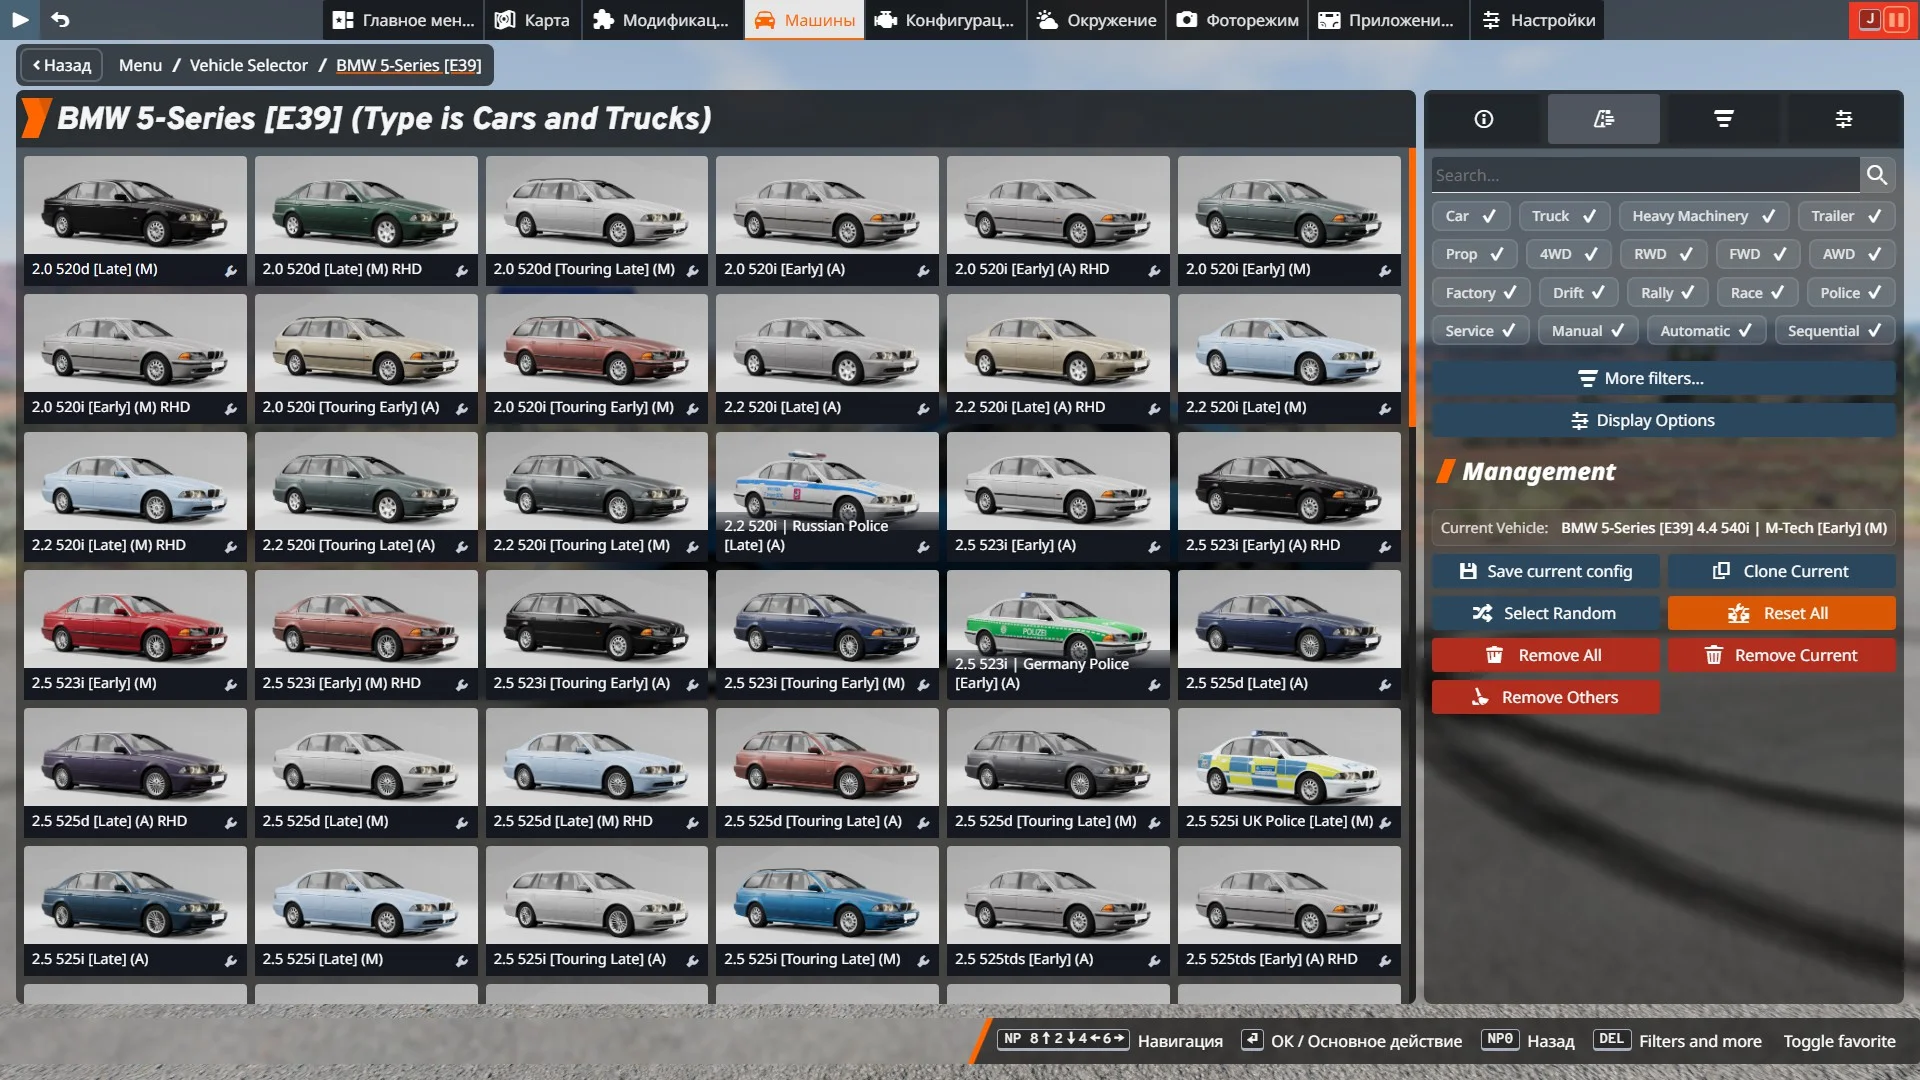Open the info tab icon in side panel

1484,119
